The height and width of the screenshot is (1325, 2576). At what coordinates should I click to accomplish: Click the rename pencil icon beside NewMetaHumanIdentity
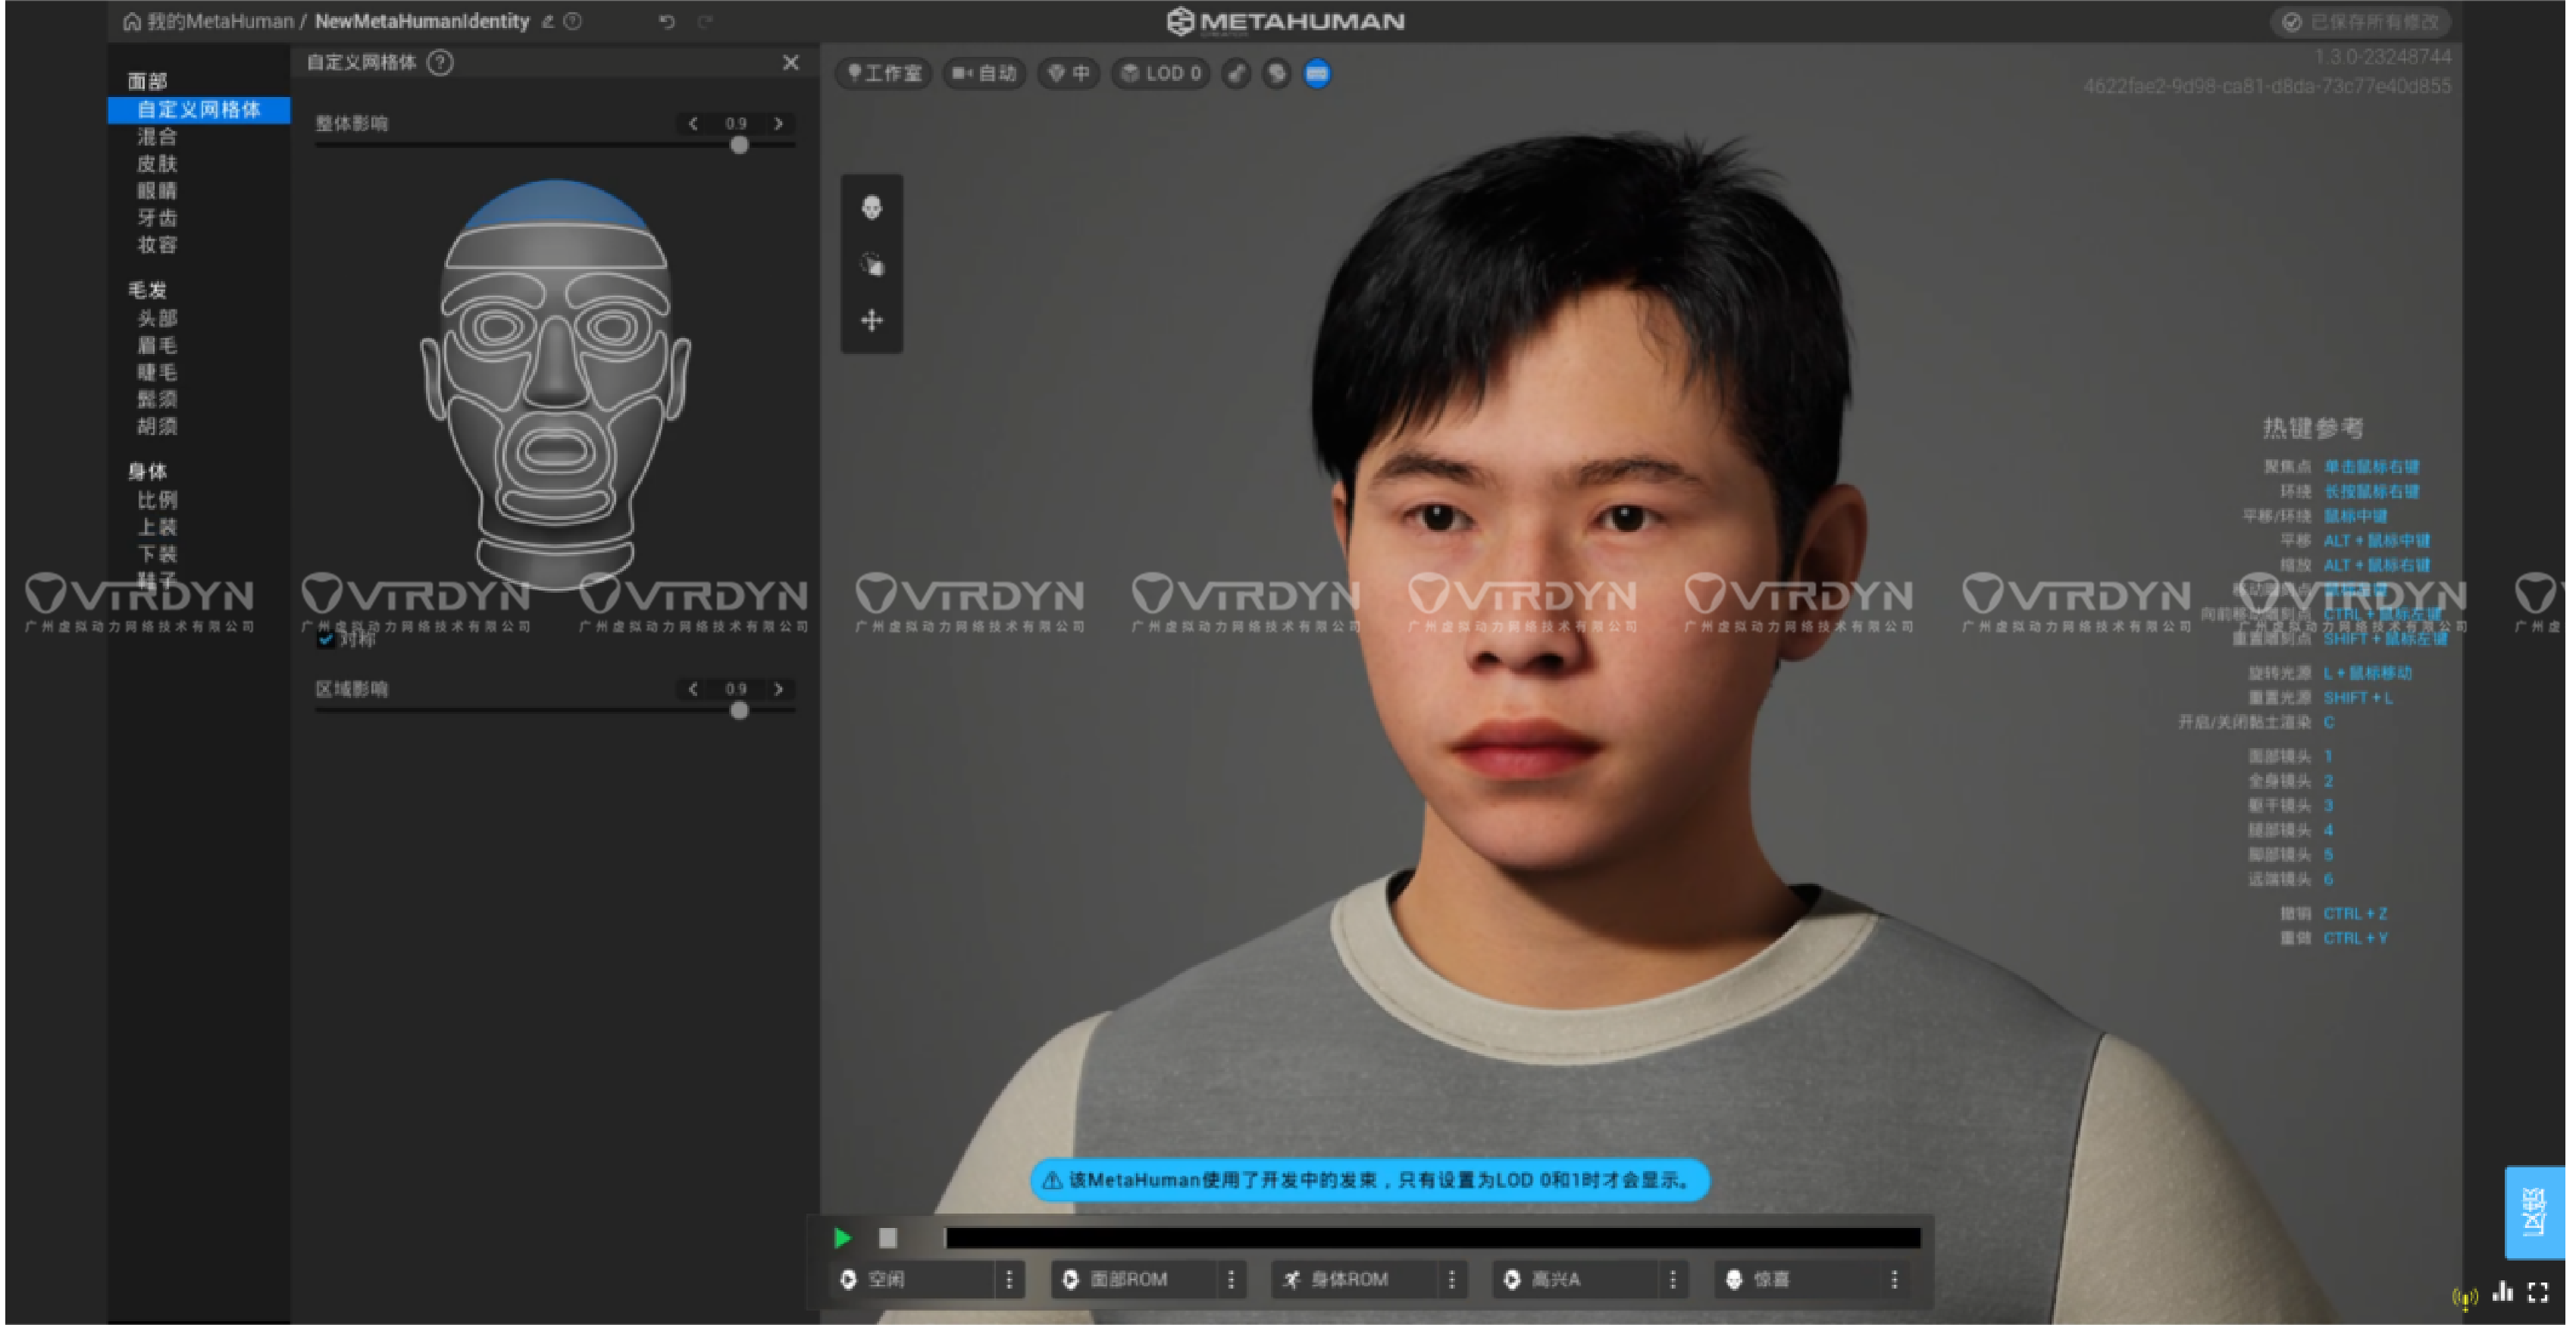[548, 21]
